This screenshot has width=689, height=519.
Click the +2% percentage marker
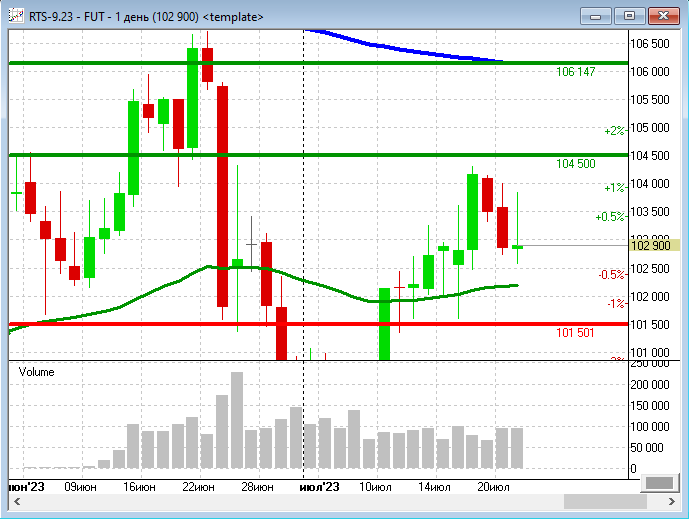tap(614, 131)
